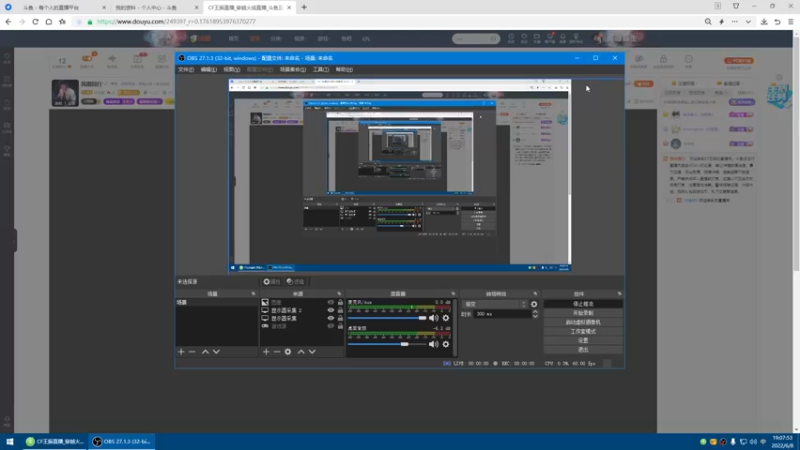Open the 工具 menu in OBS
The height and width of the screenshot is (450, 800).
320,69
